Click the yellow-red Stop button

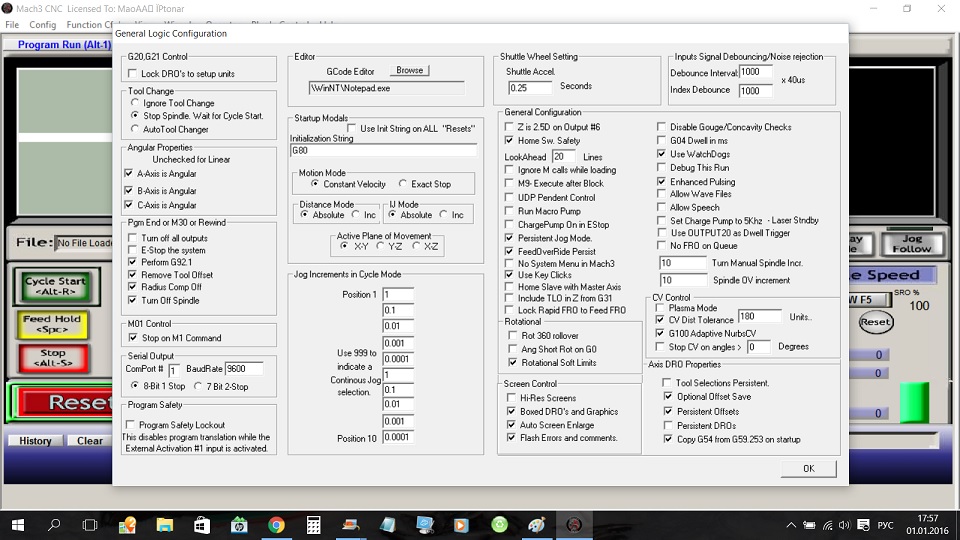[53, 358]
